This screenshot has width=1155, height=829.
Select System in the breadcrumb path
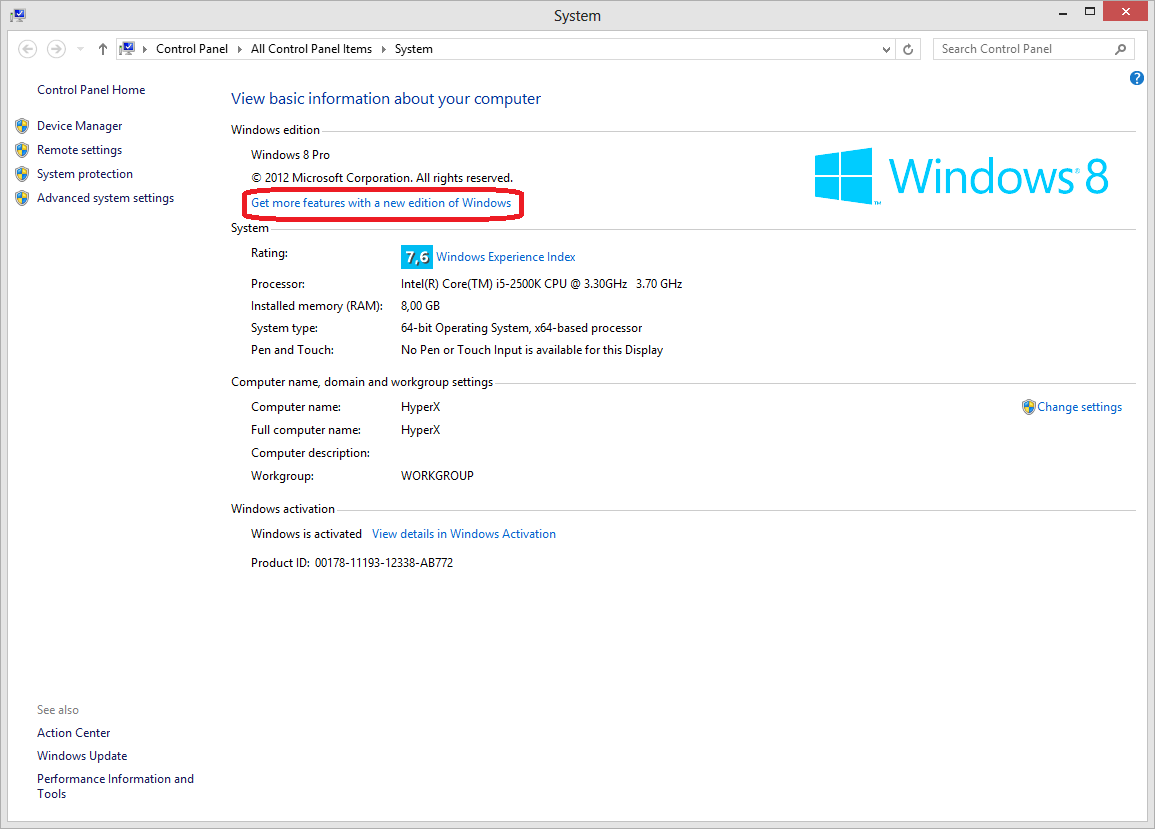coord(413,49)
